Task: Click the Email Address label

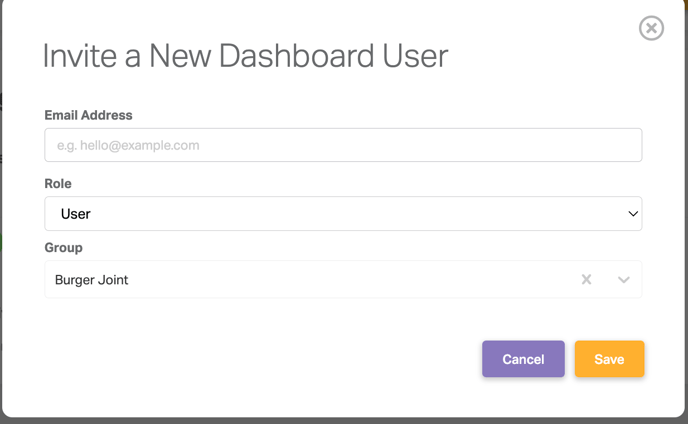Action: (x=88, y=115)
